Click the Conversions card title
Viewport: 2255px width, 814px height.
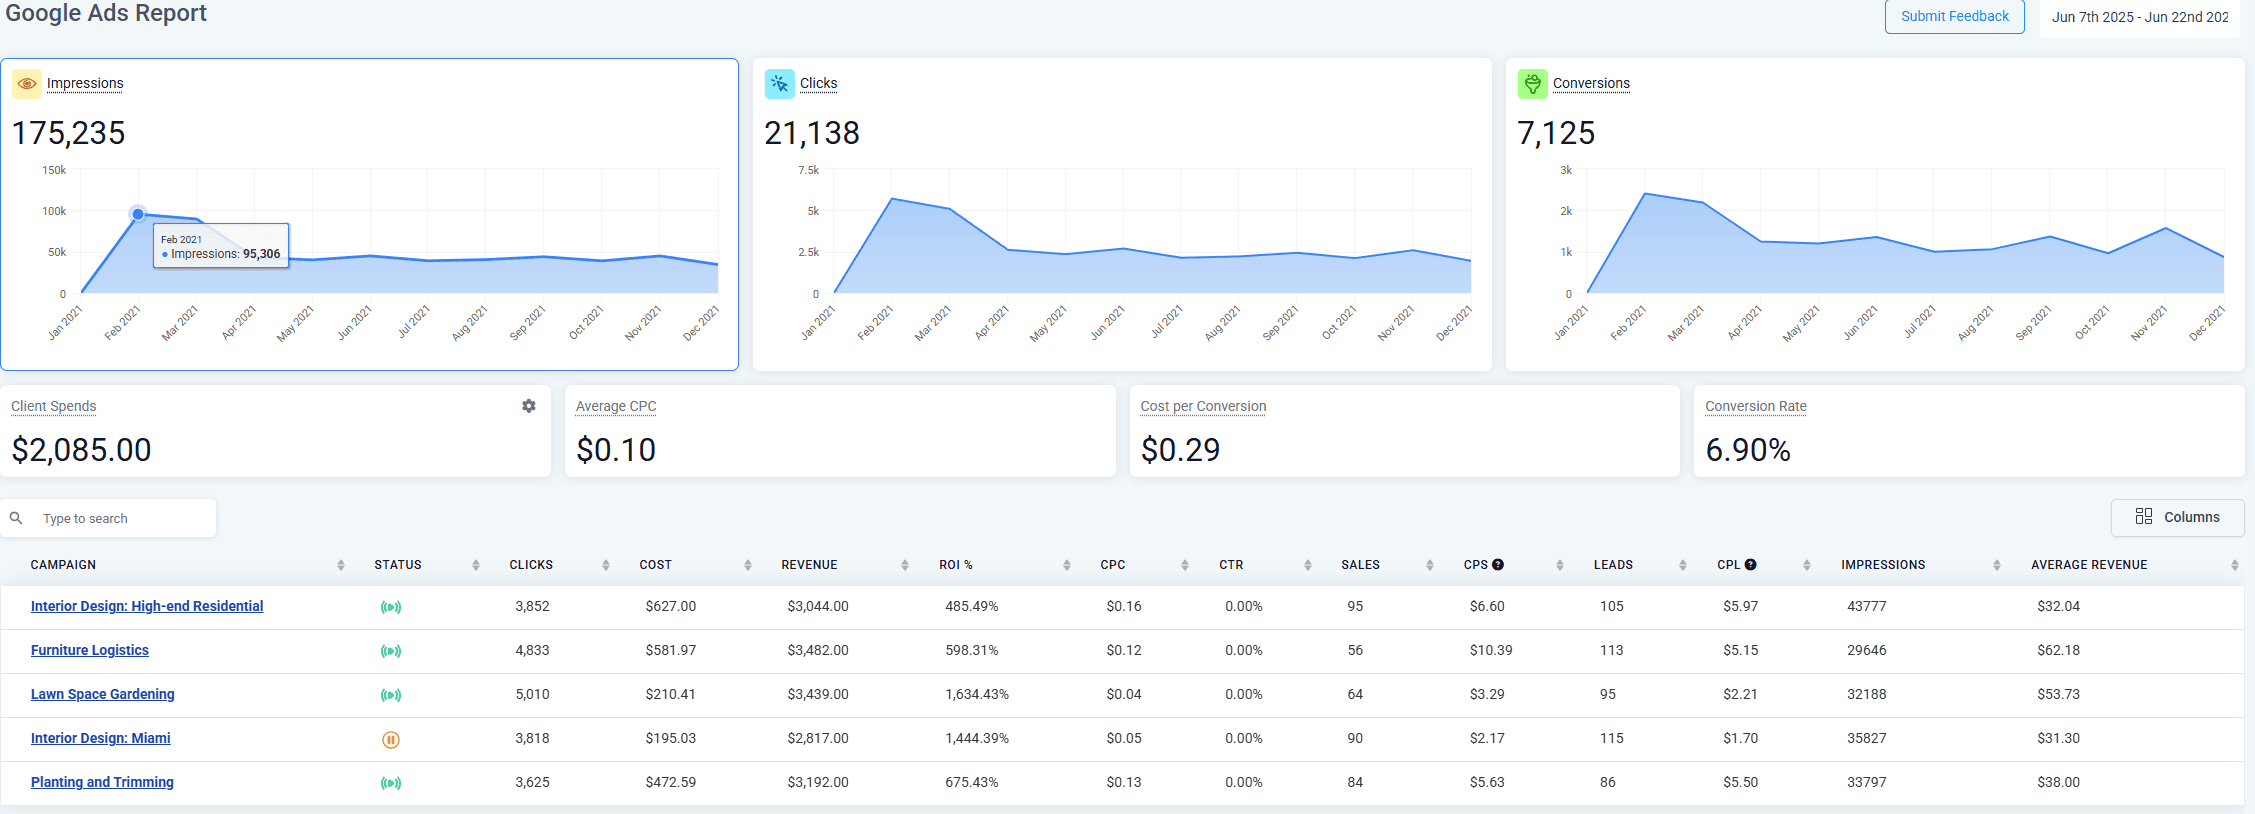[1591, 83]
